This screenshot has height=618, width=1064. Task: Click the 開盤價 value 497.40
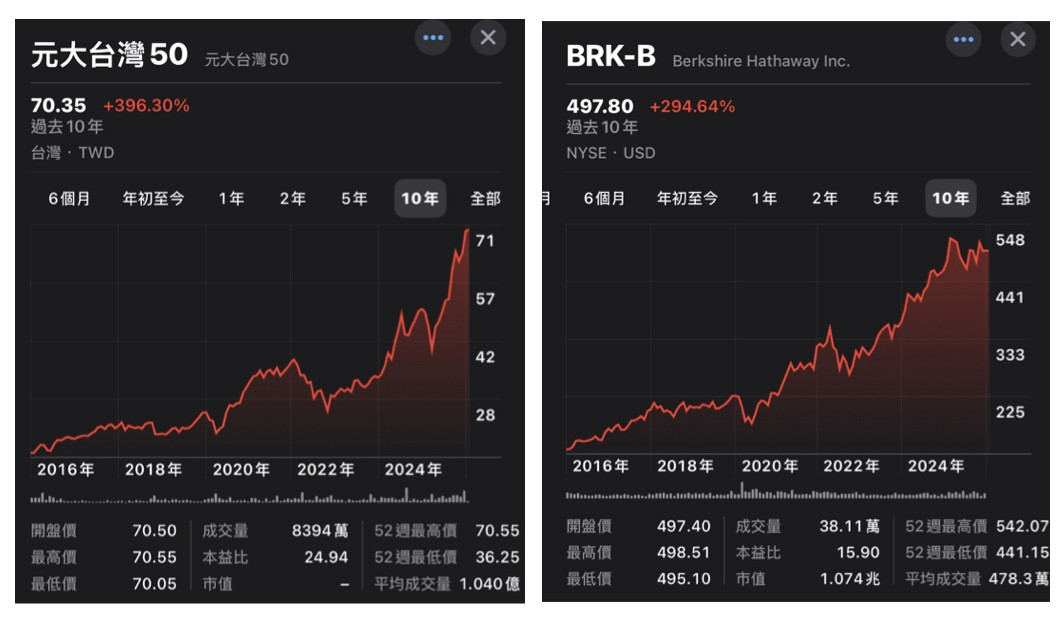pos(683,526)
